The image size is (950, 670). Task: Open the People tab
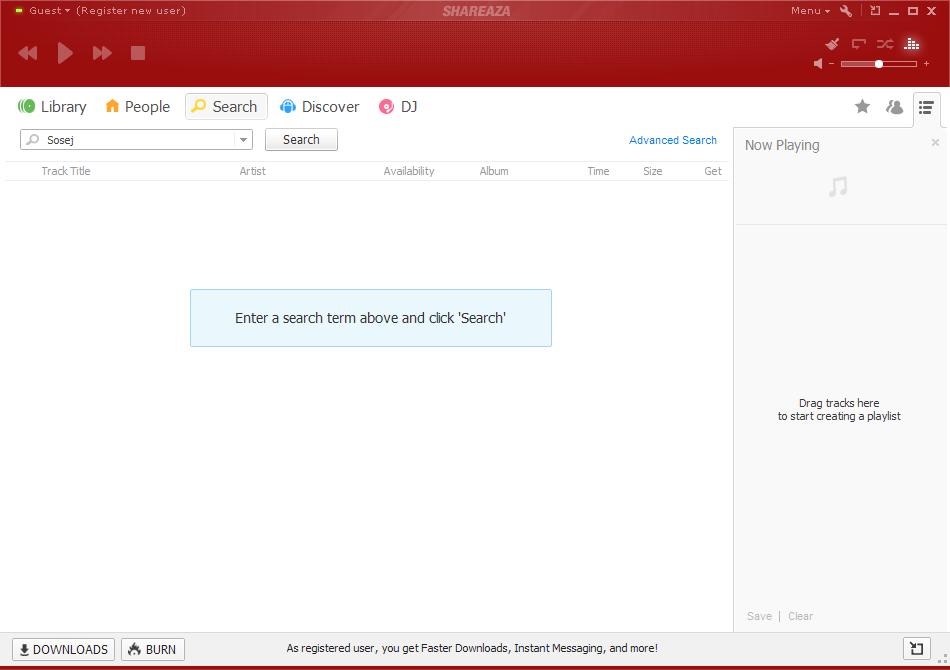[138, 107]
